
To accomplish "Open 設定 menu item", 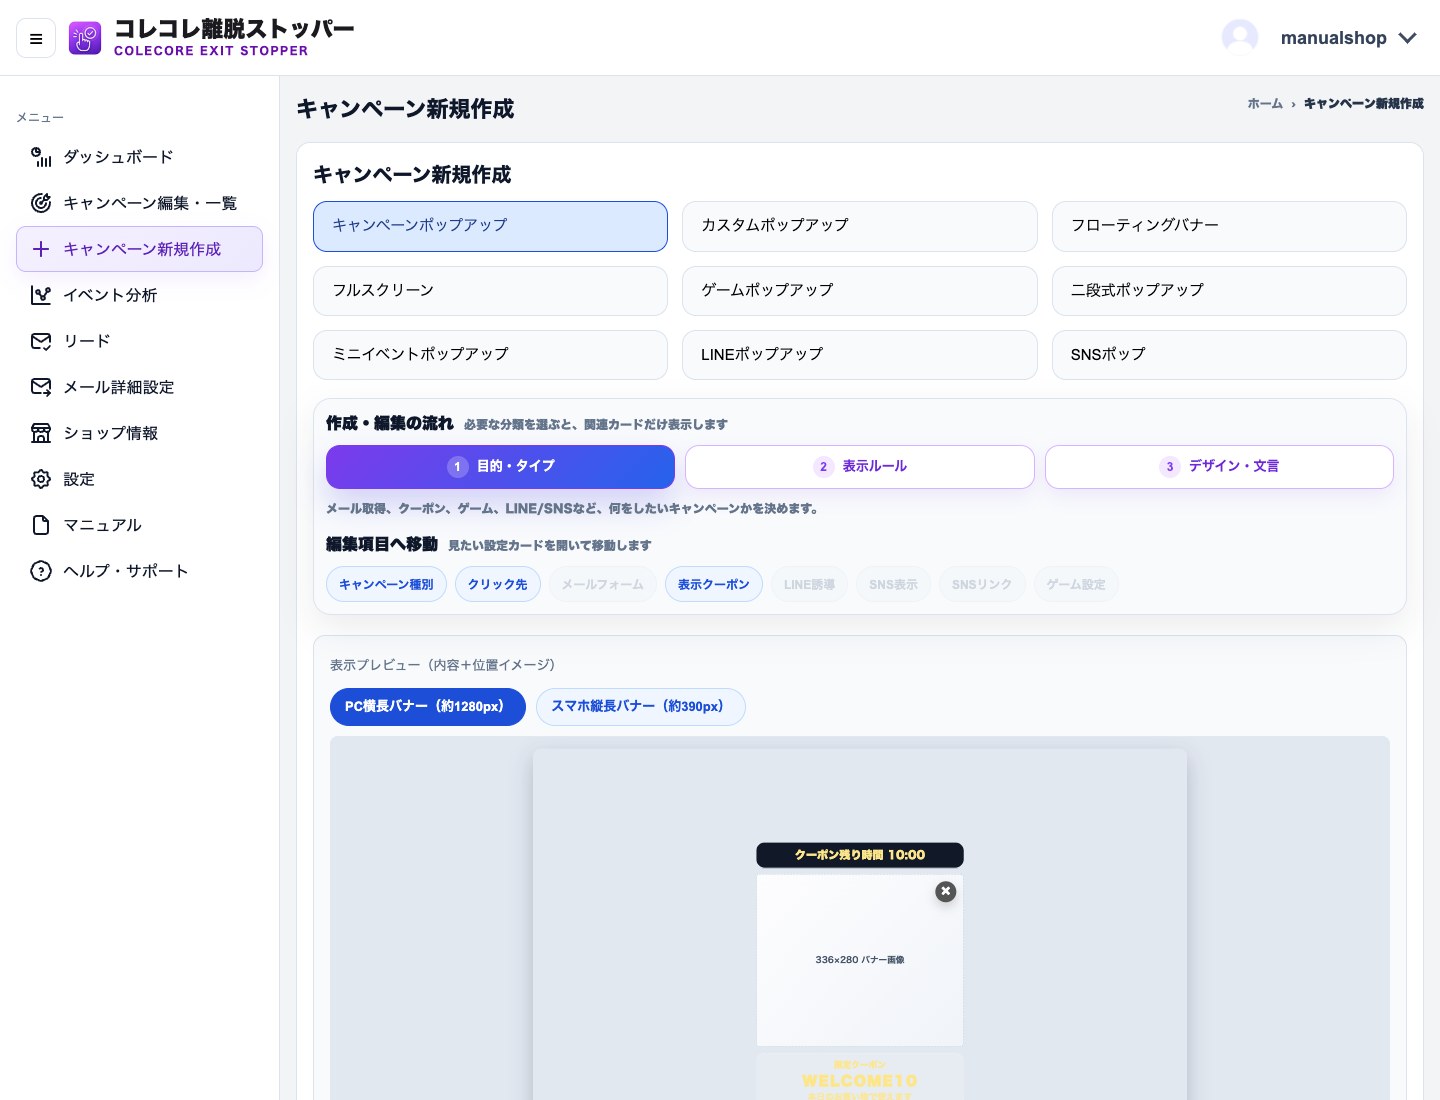I will coord(139,479).
